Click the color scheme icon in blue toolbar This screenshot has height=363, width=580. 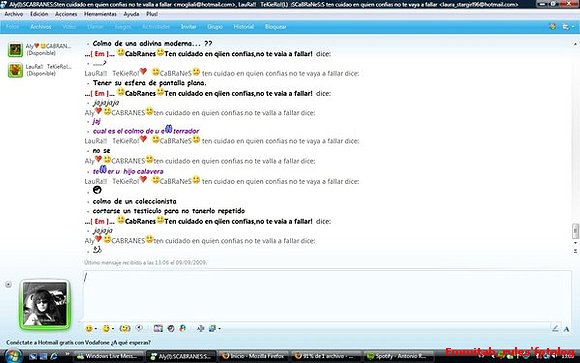coord(553,27)
